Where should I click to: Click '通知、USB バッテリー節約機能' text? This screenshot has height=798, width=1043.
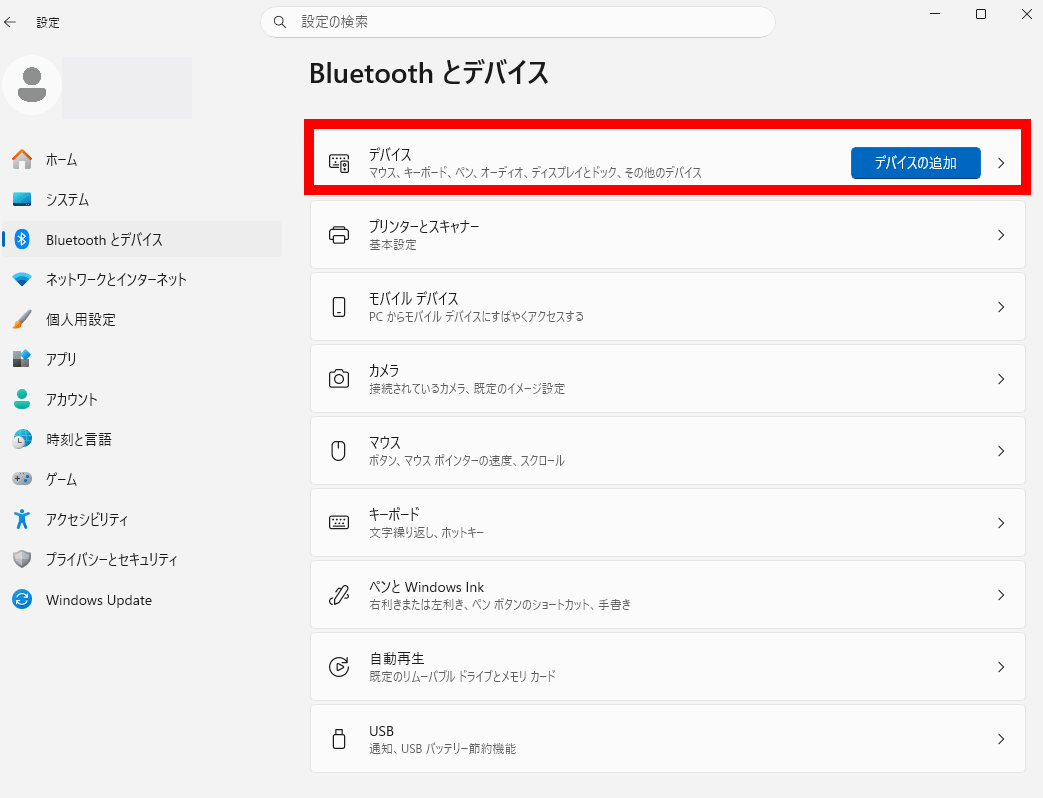point(442,748)
